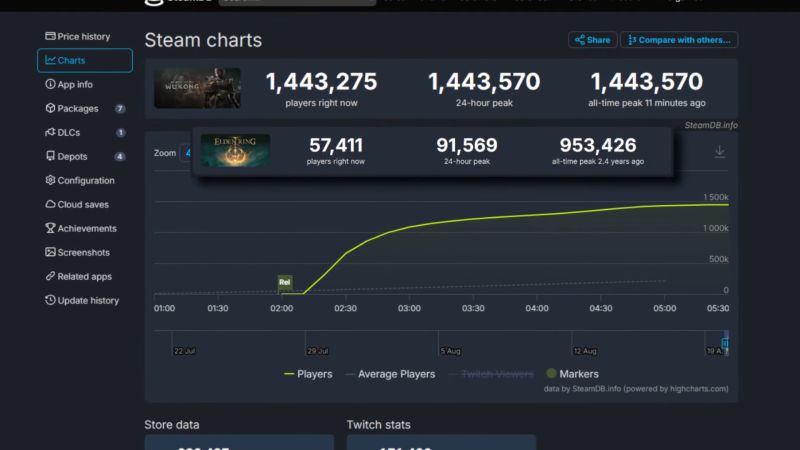Click the 1,443,275 players right now figure

pyautogui.click(x=321, y=82)
